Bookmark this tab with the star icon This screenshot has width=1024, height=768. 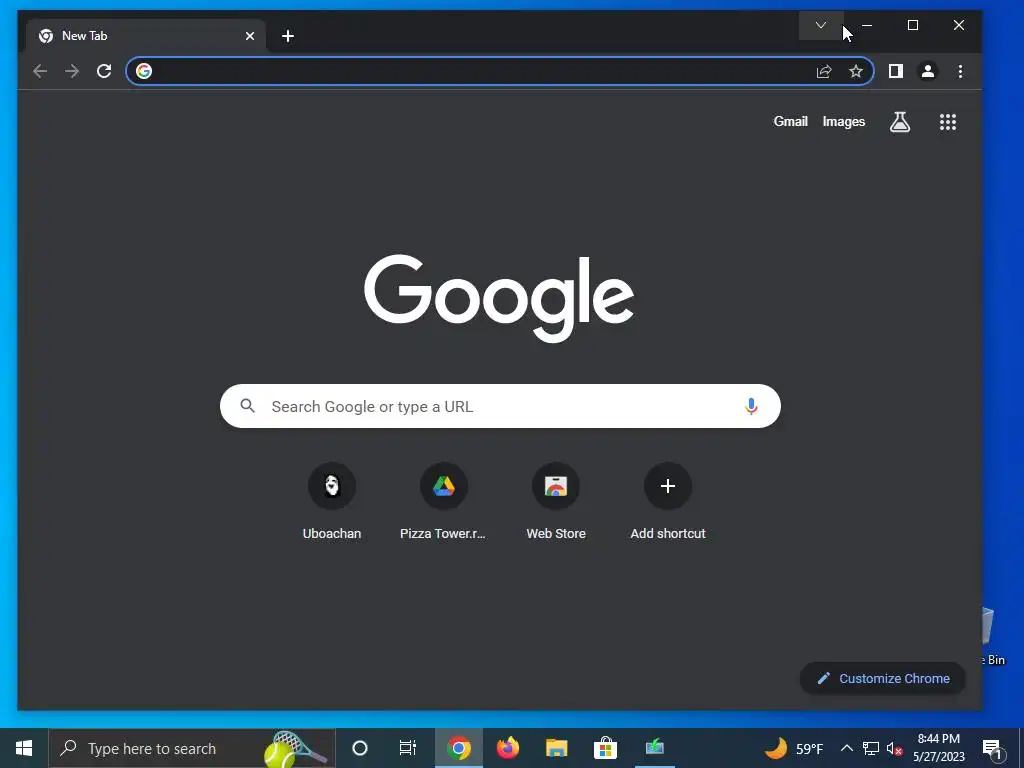pyautogui.click(x=856, y=71)
